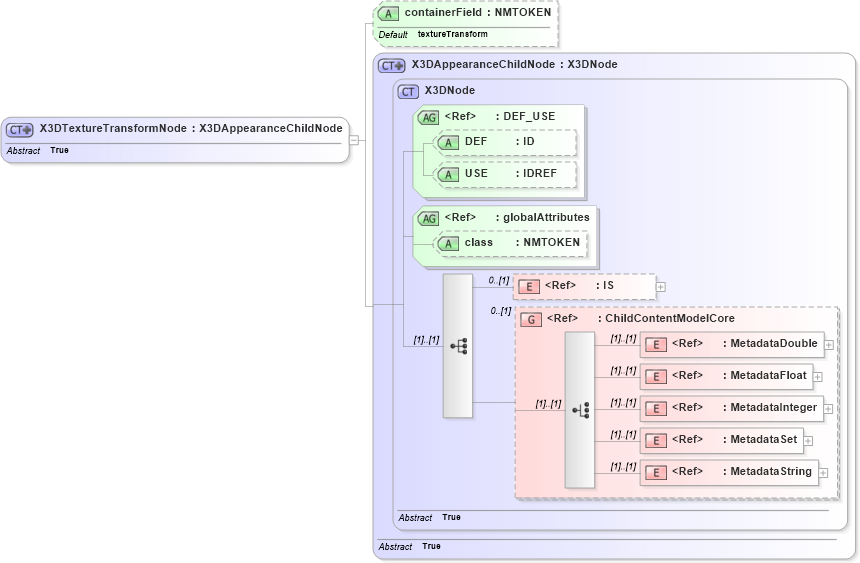Select the ChildContentModelCore reference label

coord(641,318)
